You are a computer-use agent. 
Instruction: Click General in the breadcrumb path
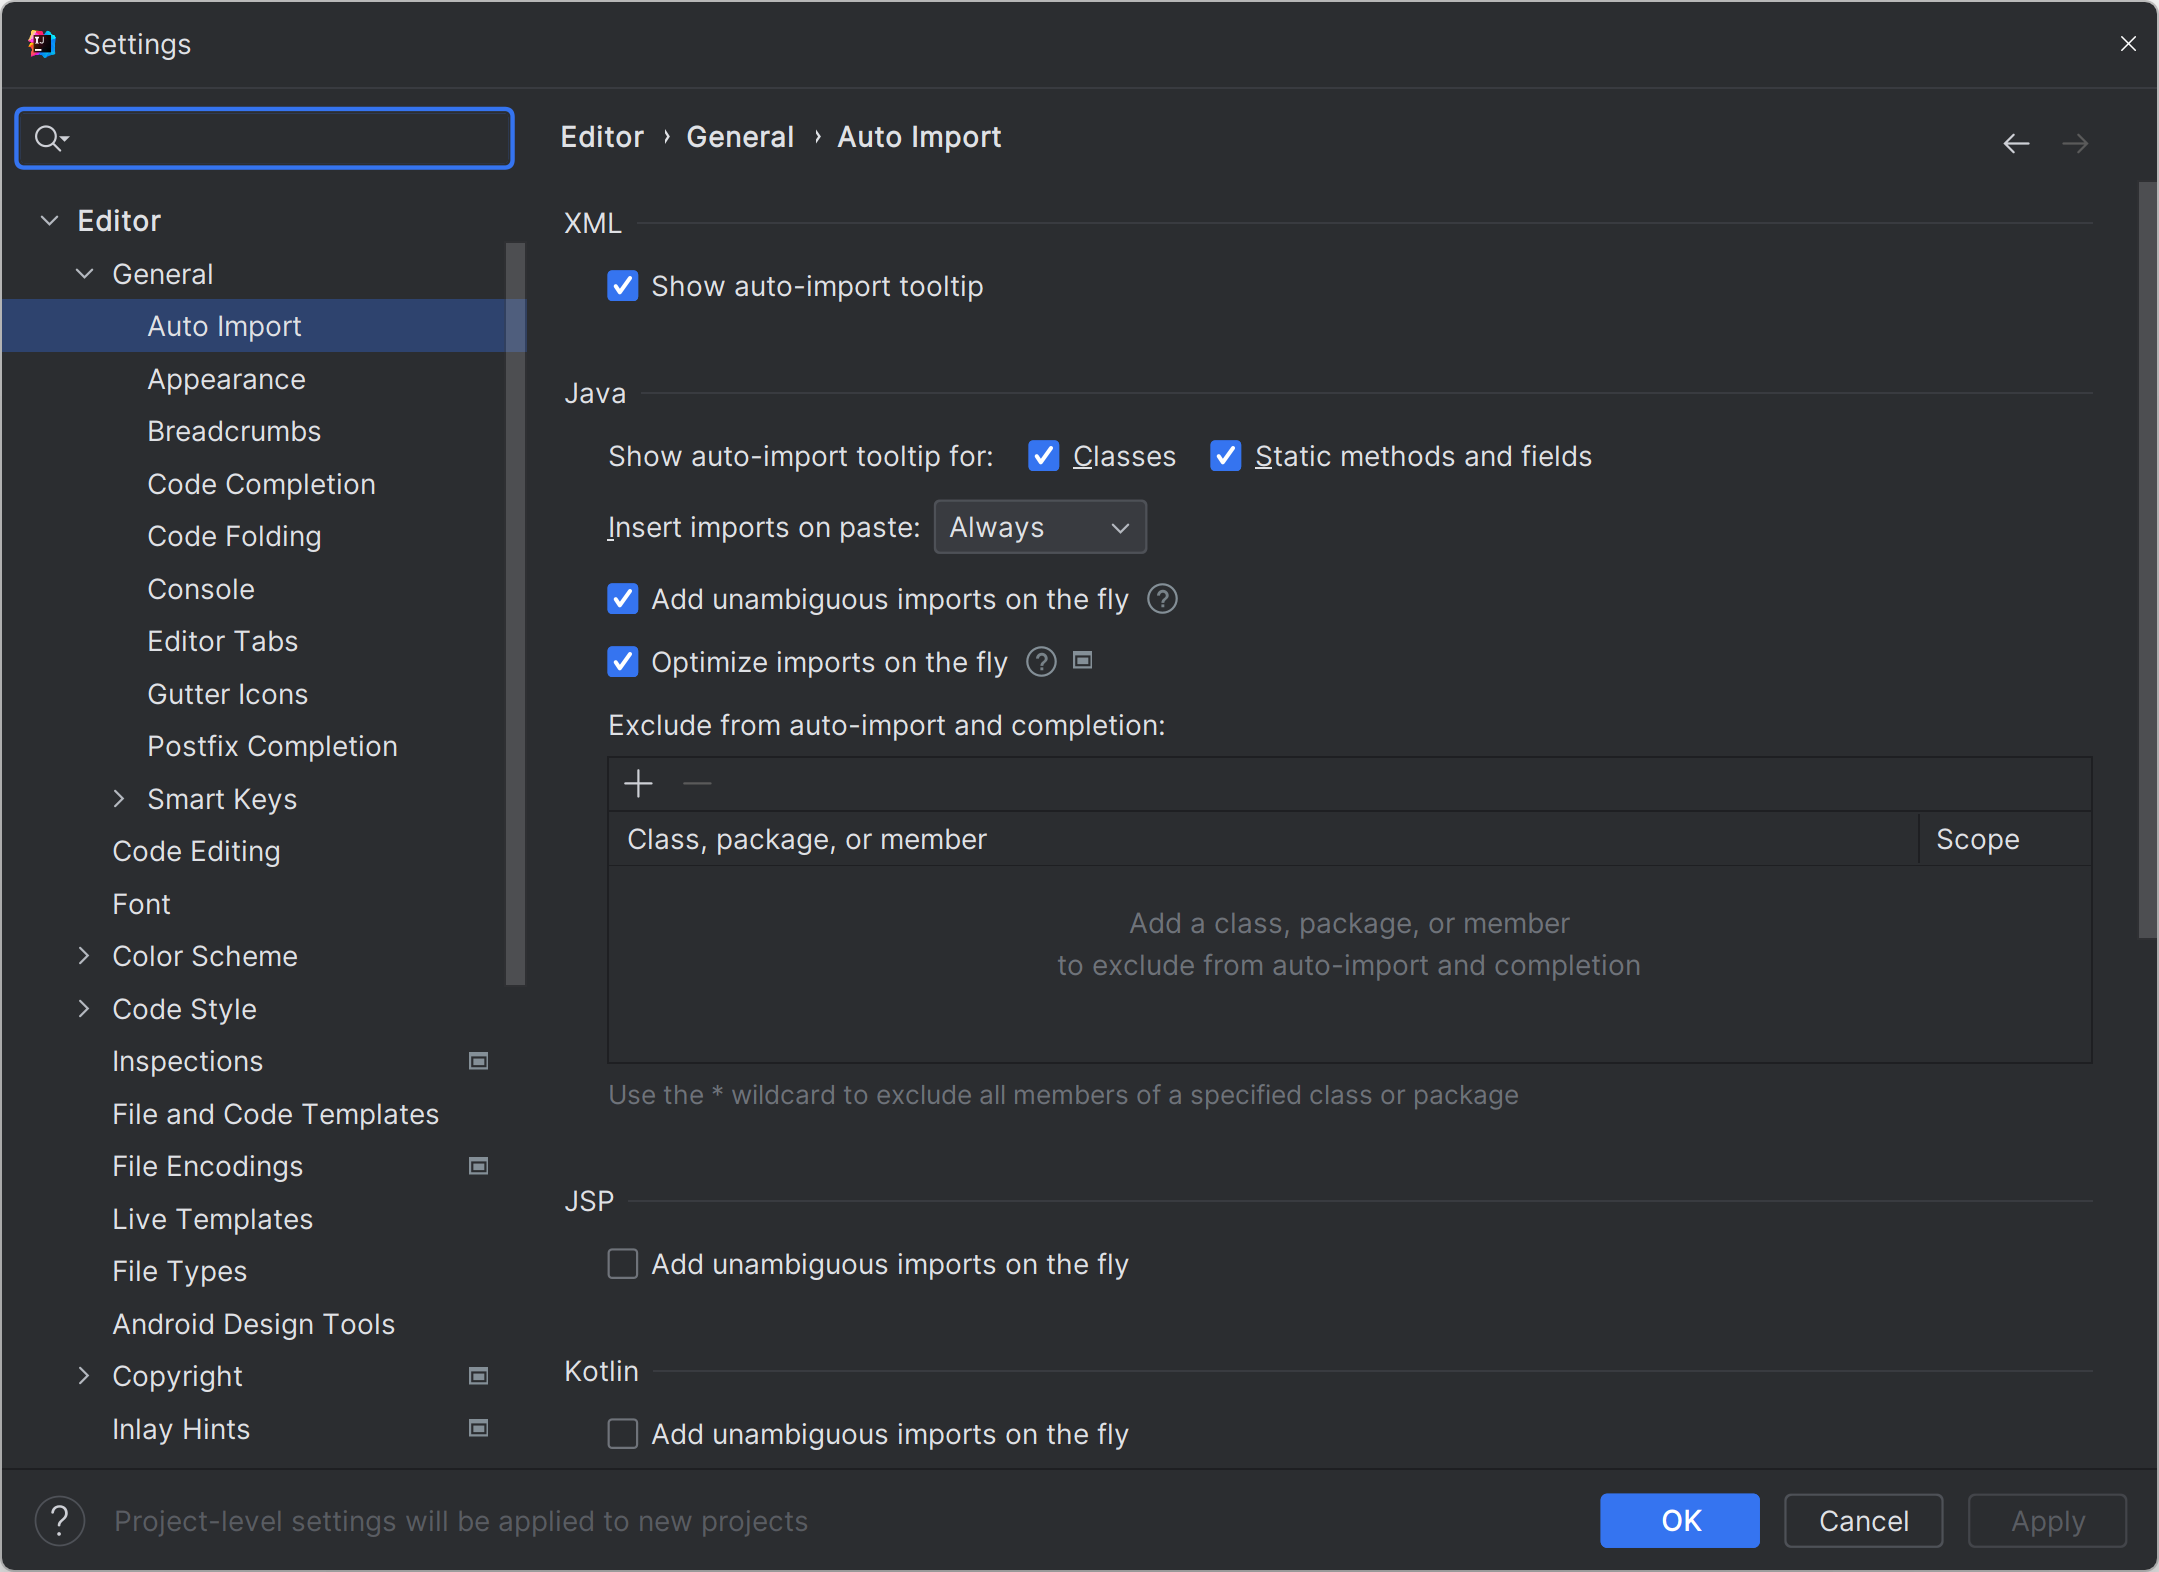[x=740, y=137]
